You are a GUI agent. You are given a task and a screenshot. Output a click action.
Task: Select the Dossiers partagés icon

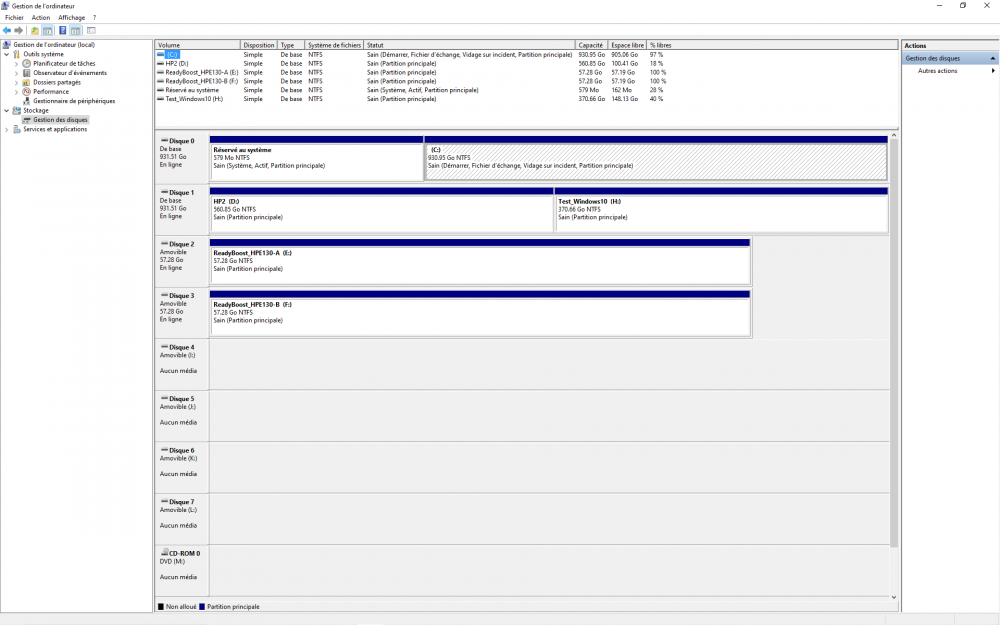click(27, 82)
